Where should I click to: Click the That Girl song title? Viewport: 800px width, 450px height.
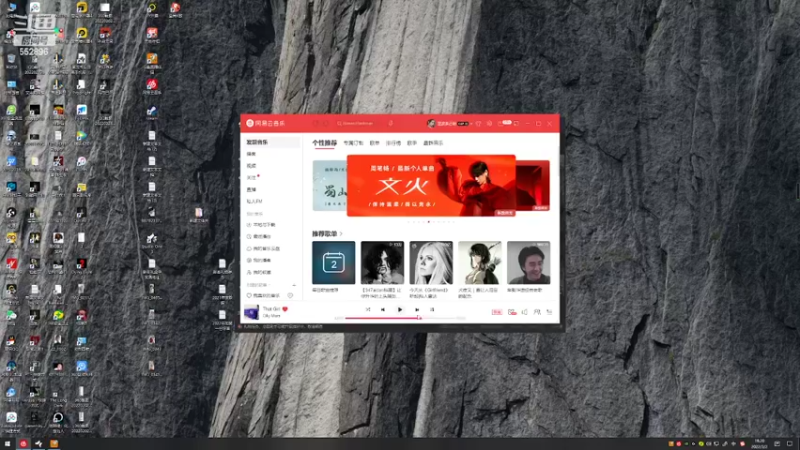point(271,309)
